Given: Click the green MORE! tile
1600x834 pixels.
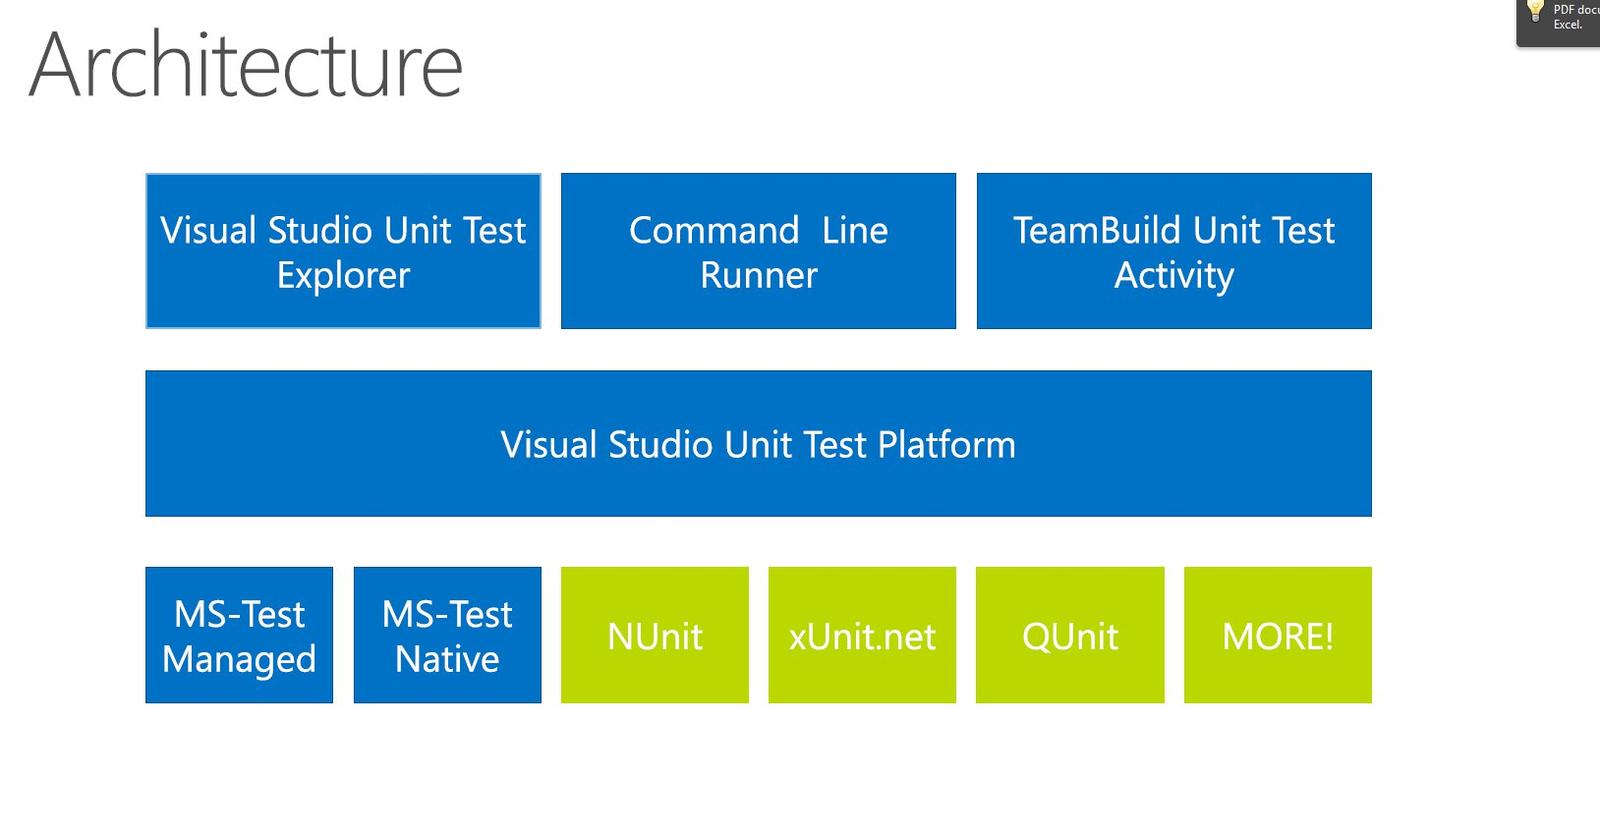Looking at the screenshot, I should 1278,635.
